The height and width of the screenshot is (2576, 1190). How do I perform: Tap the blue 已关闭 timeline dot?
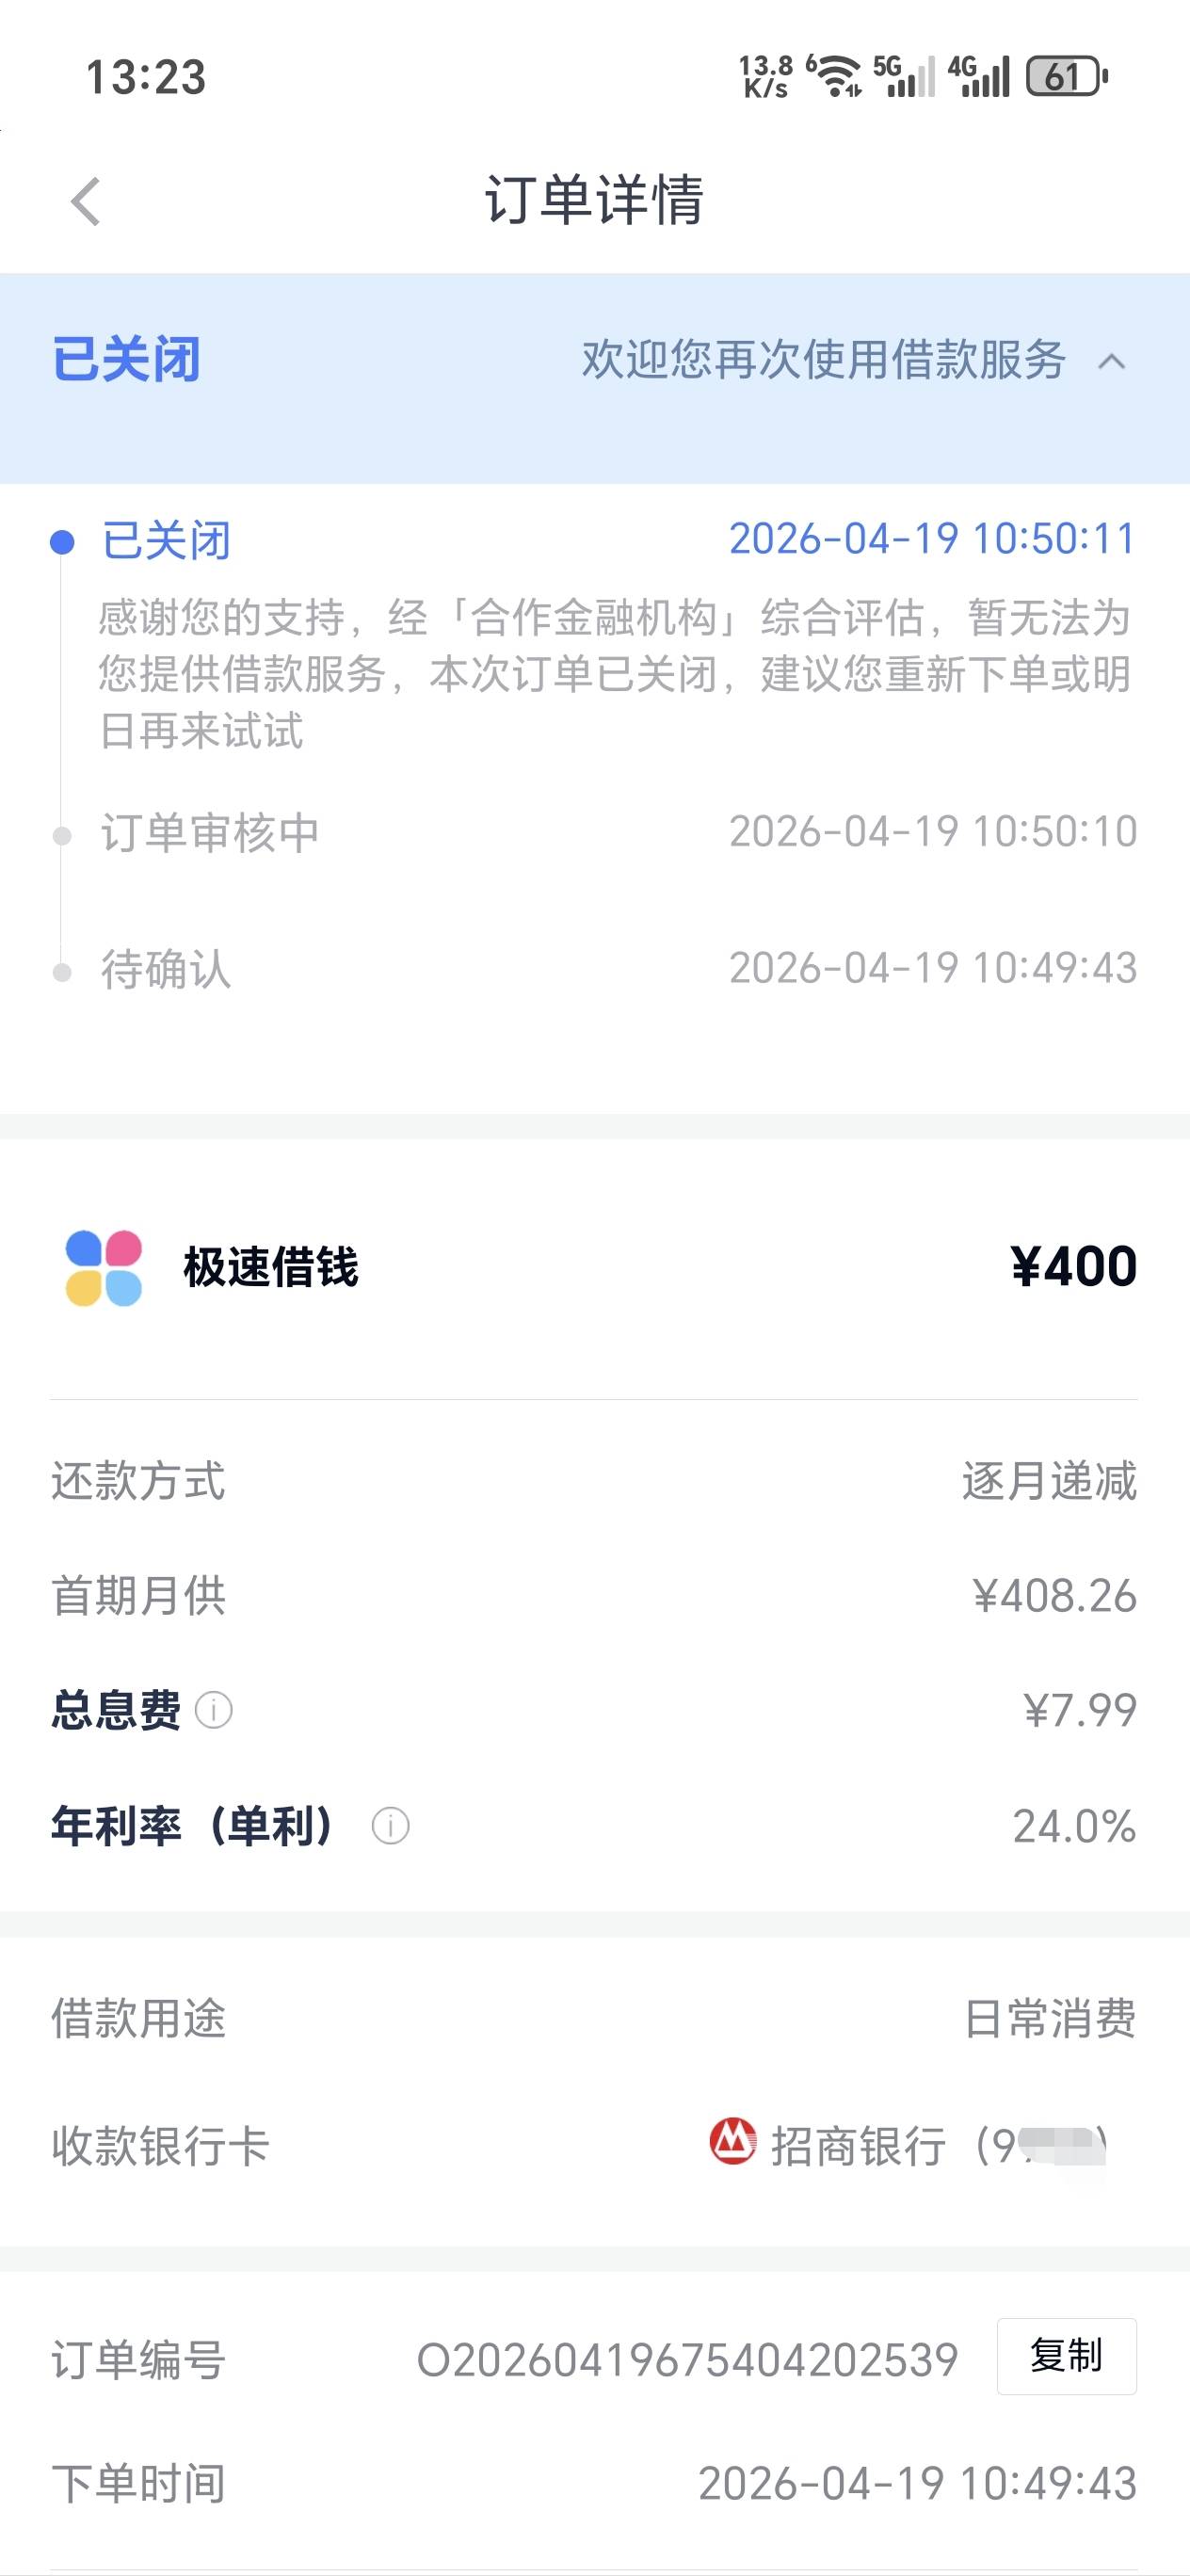pos(62,542)
